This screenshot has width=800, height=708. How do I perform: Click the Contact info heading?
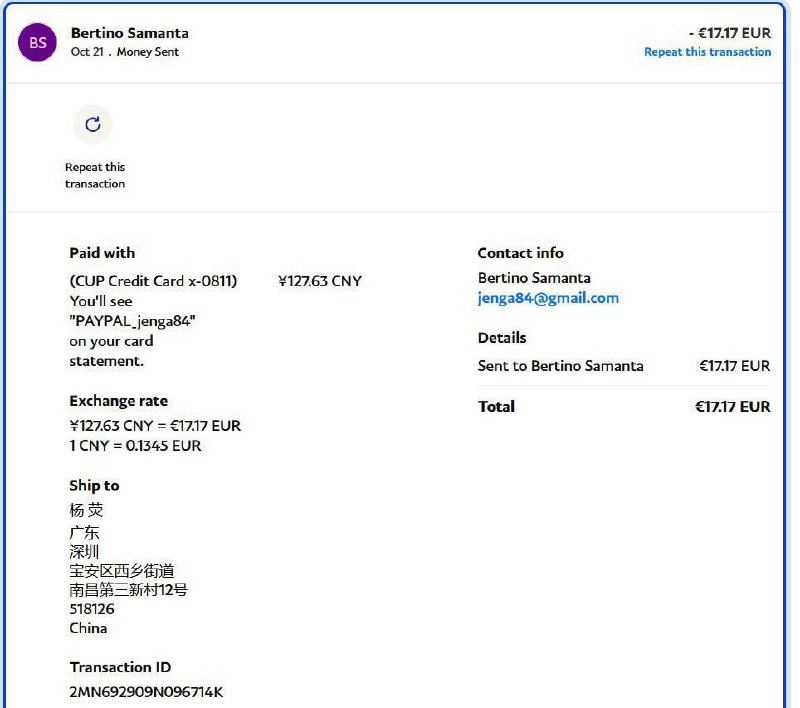[x=520, y=253]
